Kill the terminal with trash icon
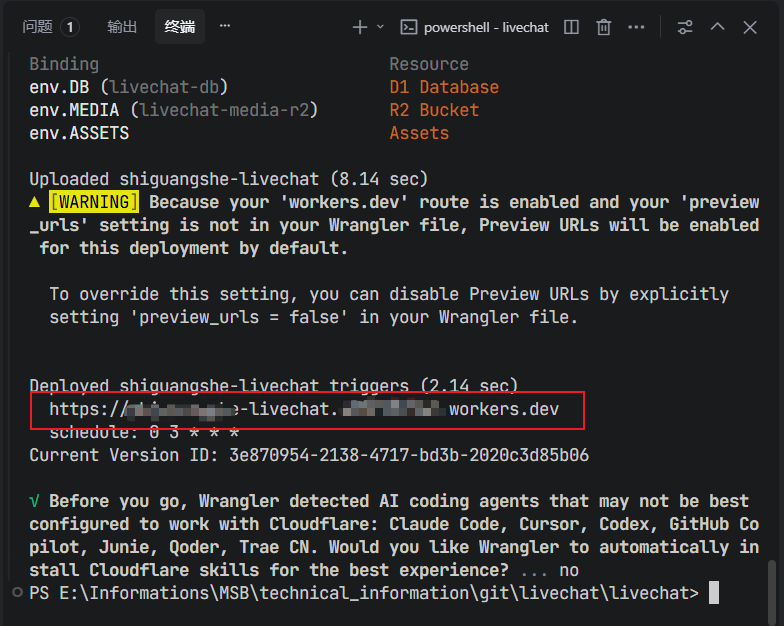The width and height of the screenshot is (784, 626). [604, 27]
